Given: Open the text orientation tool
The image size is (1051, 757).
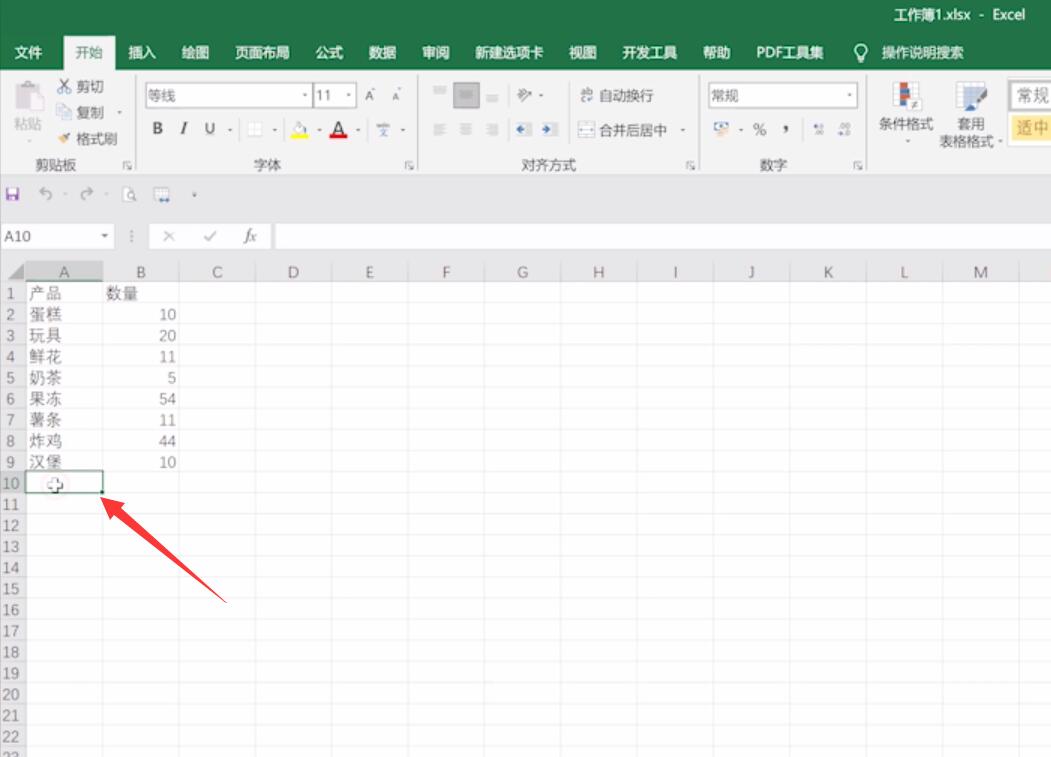Looking at the screenshot, I should (x=524, y=95).
